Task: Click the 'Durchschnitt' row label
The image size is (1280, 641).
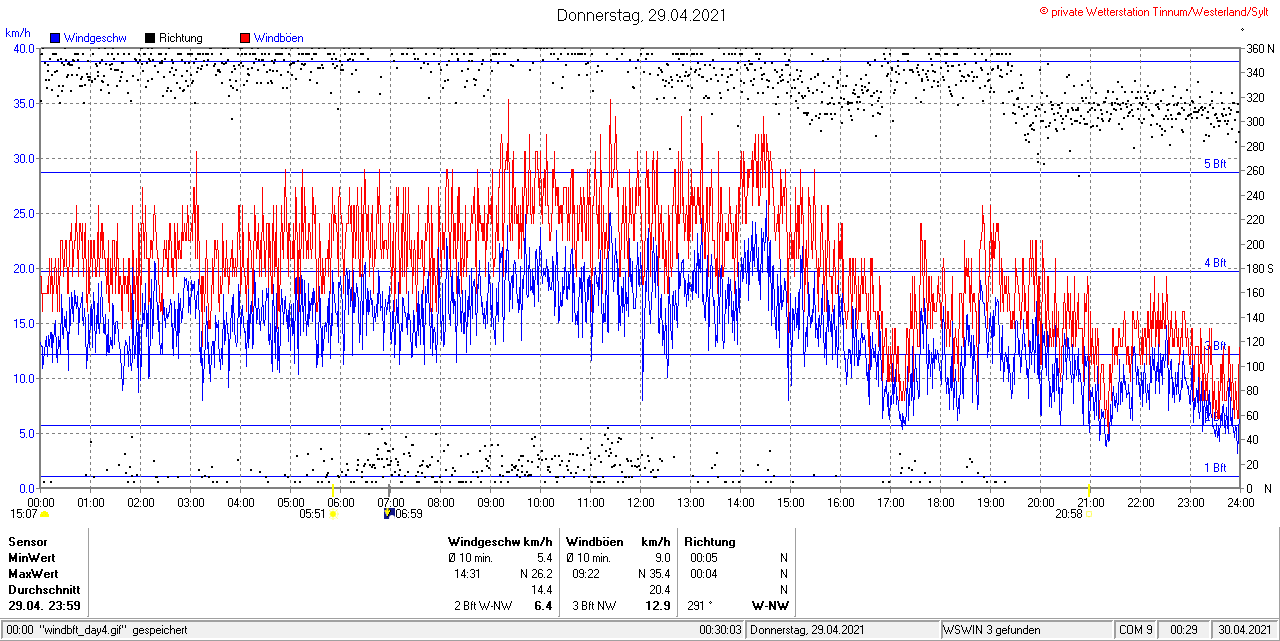Action: (43, 590)
